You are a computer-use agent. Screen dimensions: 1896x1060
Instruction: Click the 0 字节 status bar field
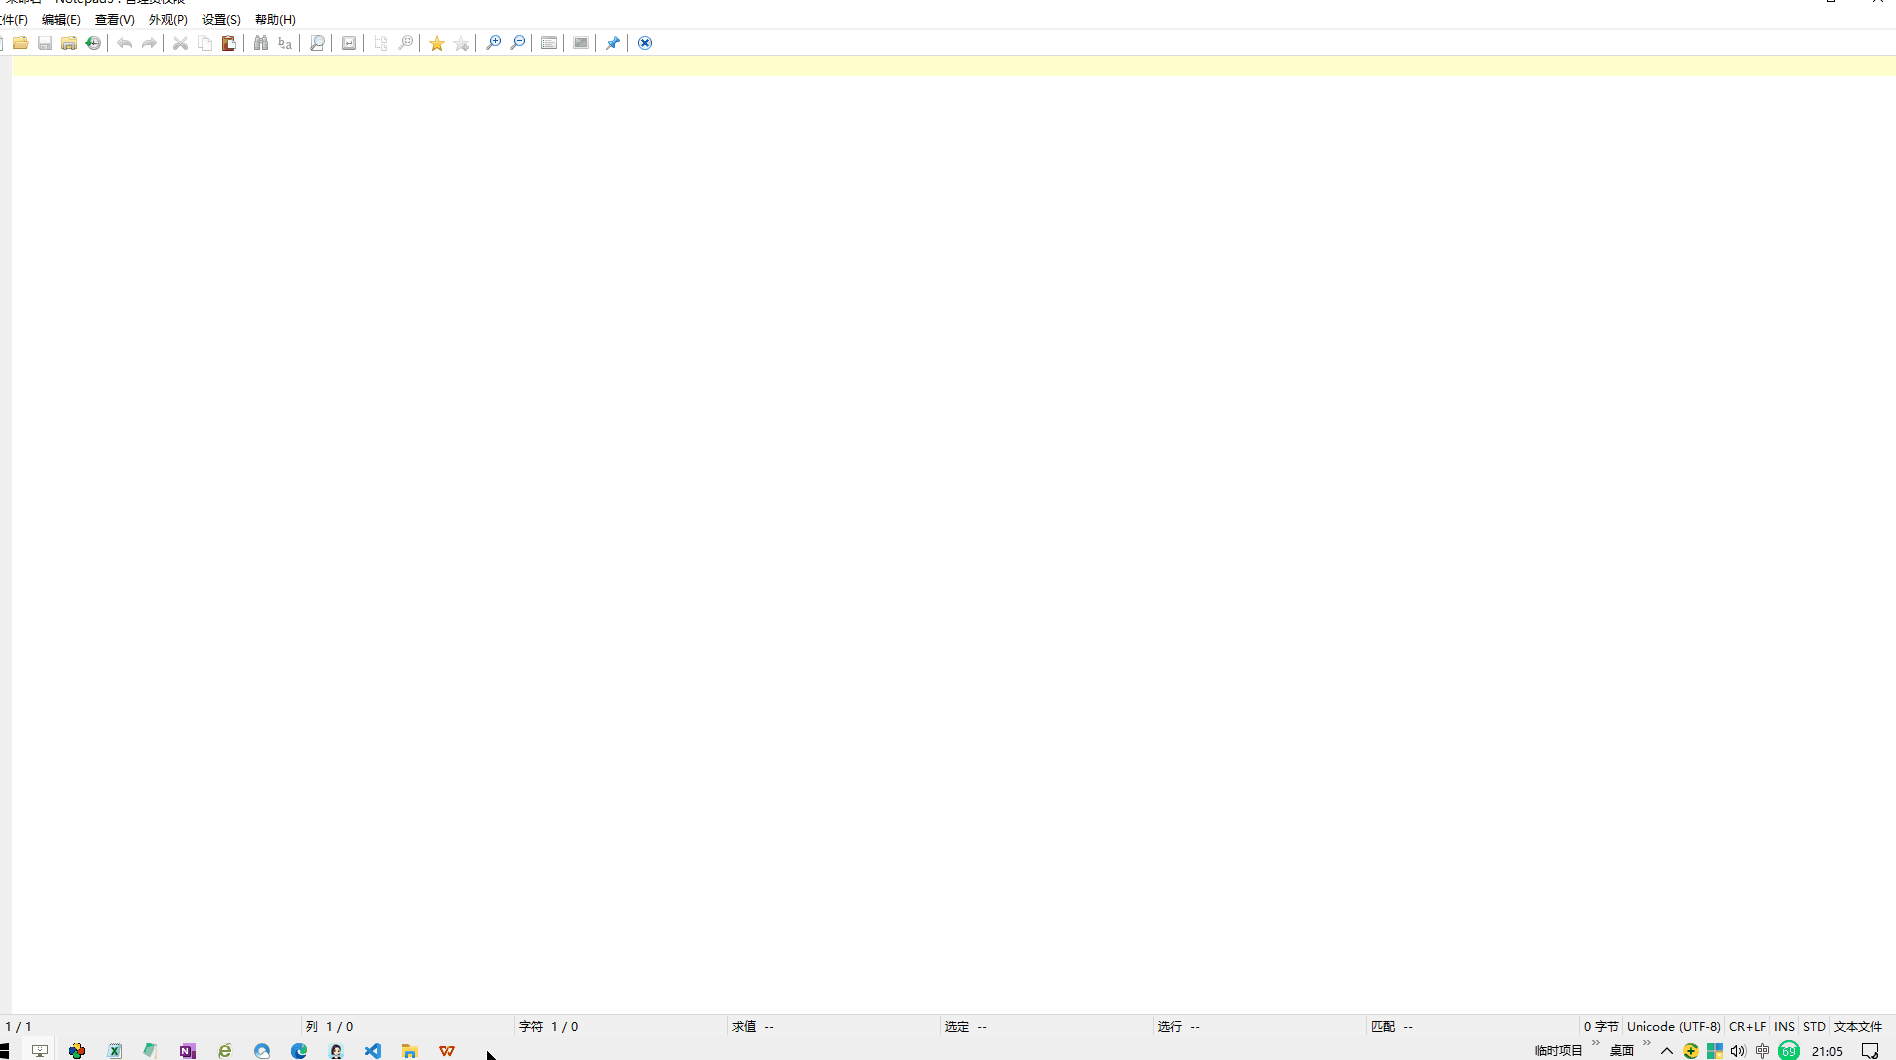click(1600, 1026)
